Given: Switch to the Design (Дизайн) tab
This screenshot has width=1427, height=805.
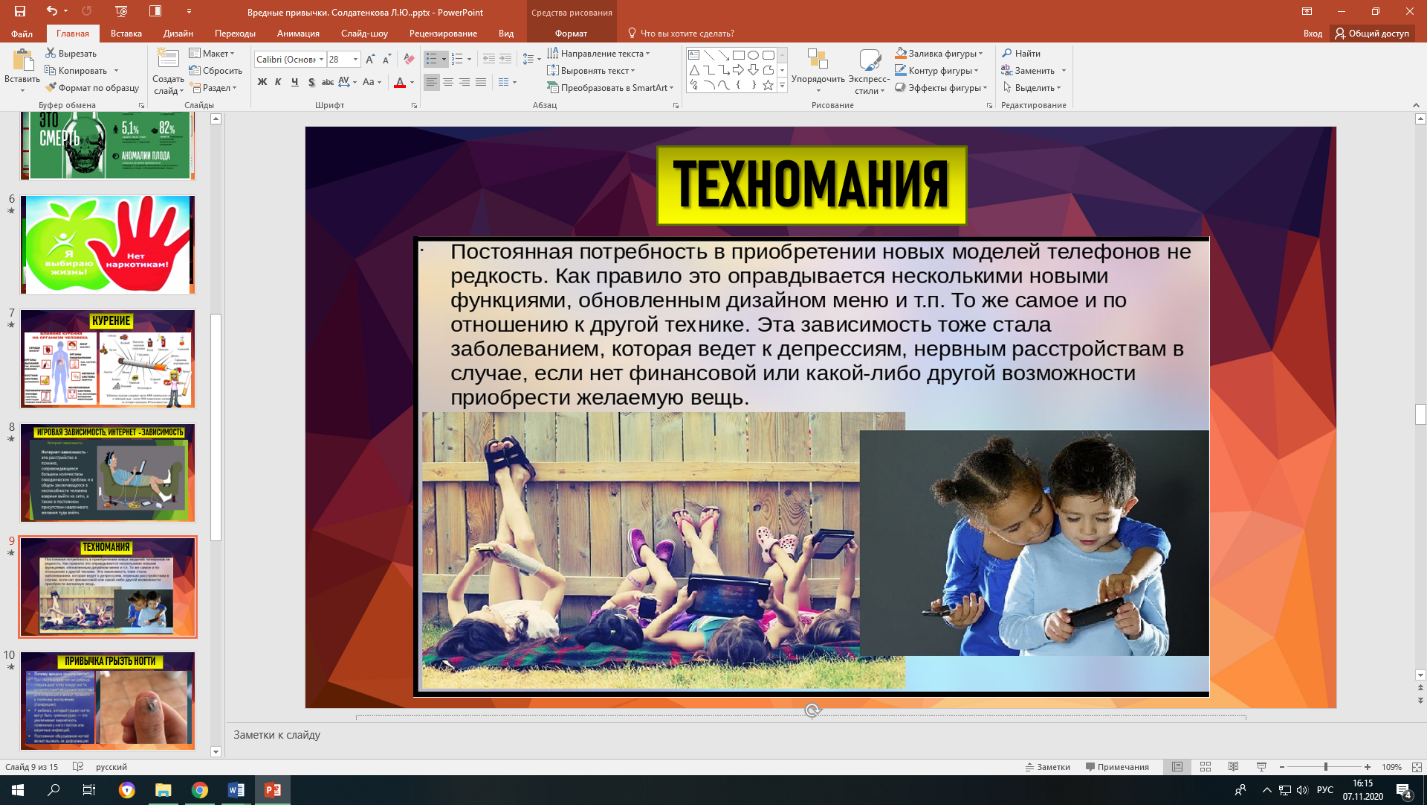Looking at the screenshot, I should click(178, 33).
